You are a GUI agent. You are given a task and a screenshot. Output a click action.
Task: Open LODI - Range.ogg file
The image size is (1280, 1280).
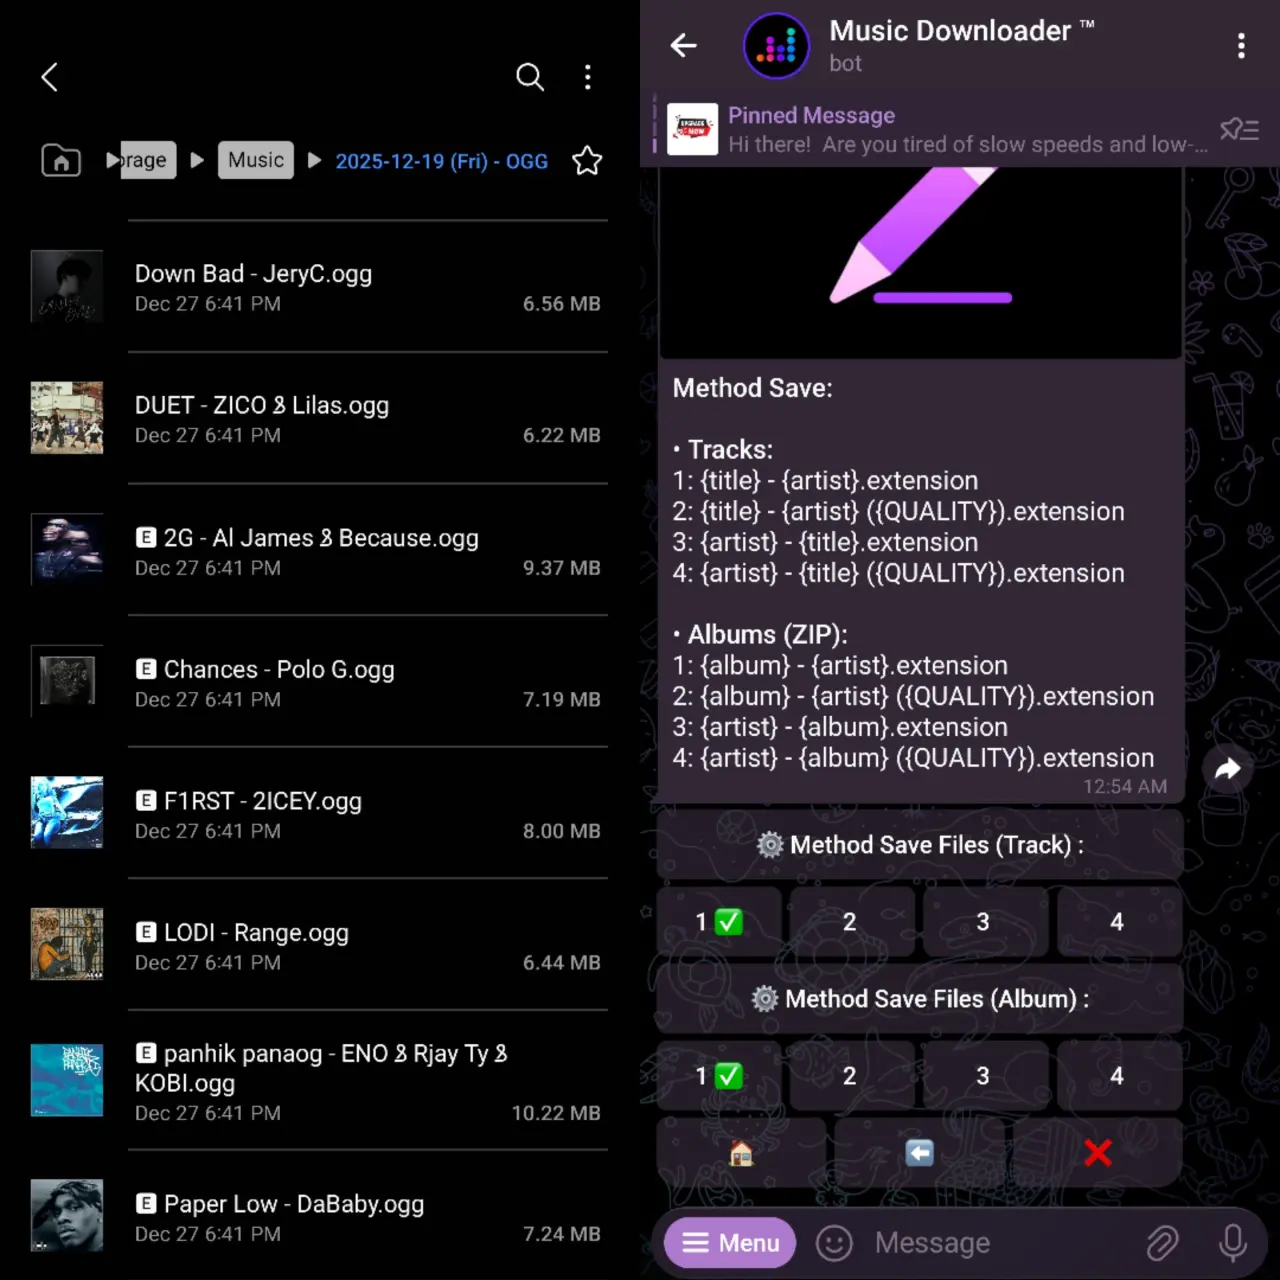pyautogui.click(x=318, y=946)
